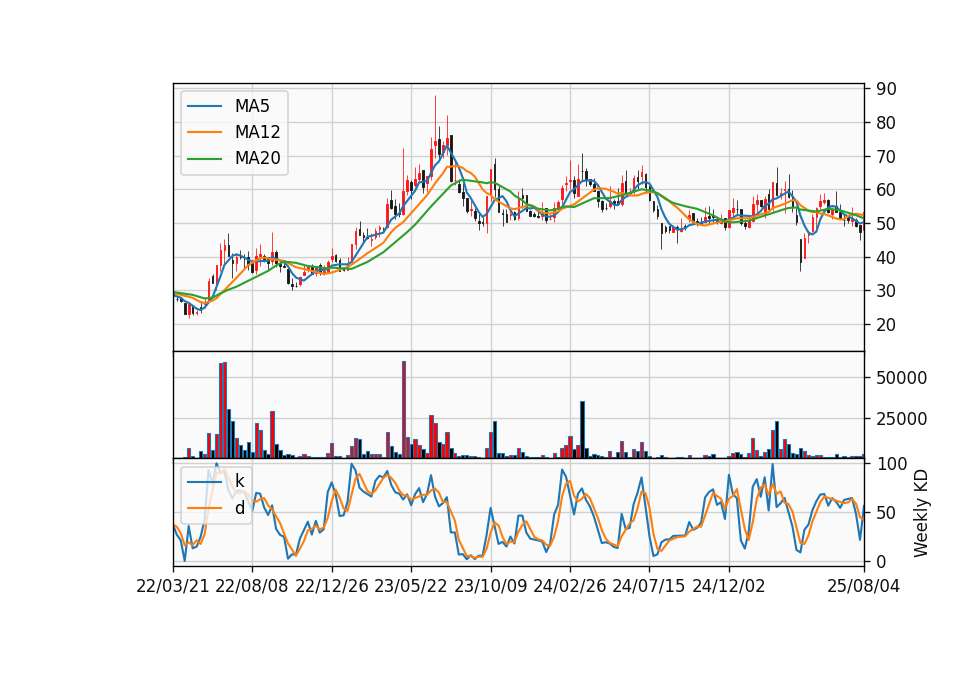Click the 22/08/08 date tick label
This screenshot has width=960, height=690.
252,586
